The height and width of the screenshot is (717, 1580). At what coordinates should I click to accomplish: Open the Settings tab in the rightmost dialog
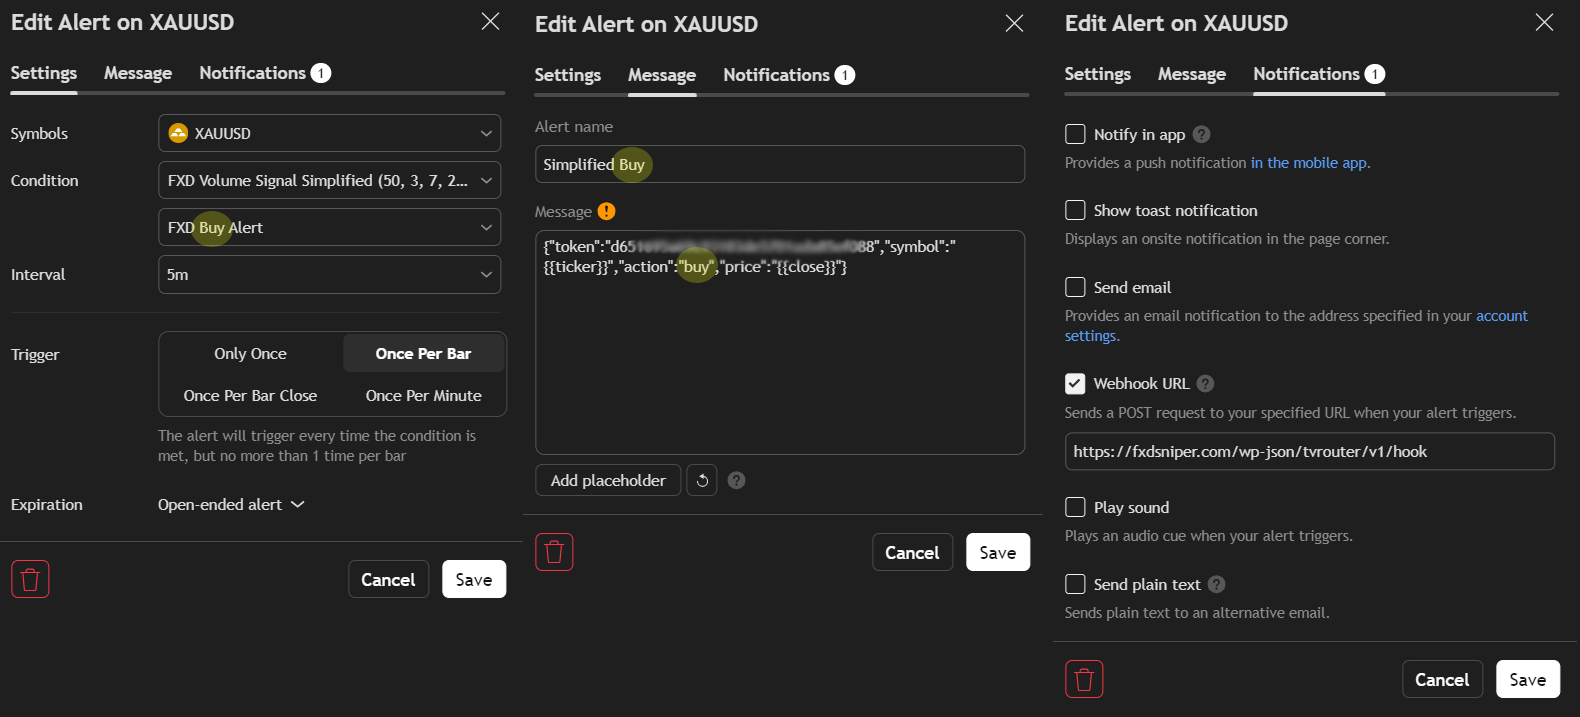tap(1097, 74)
